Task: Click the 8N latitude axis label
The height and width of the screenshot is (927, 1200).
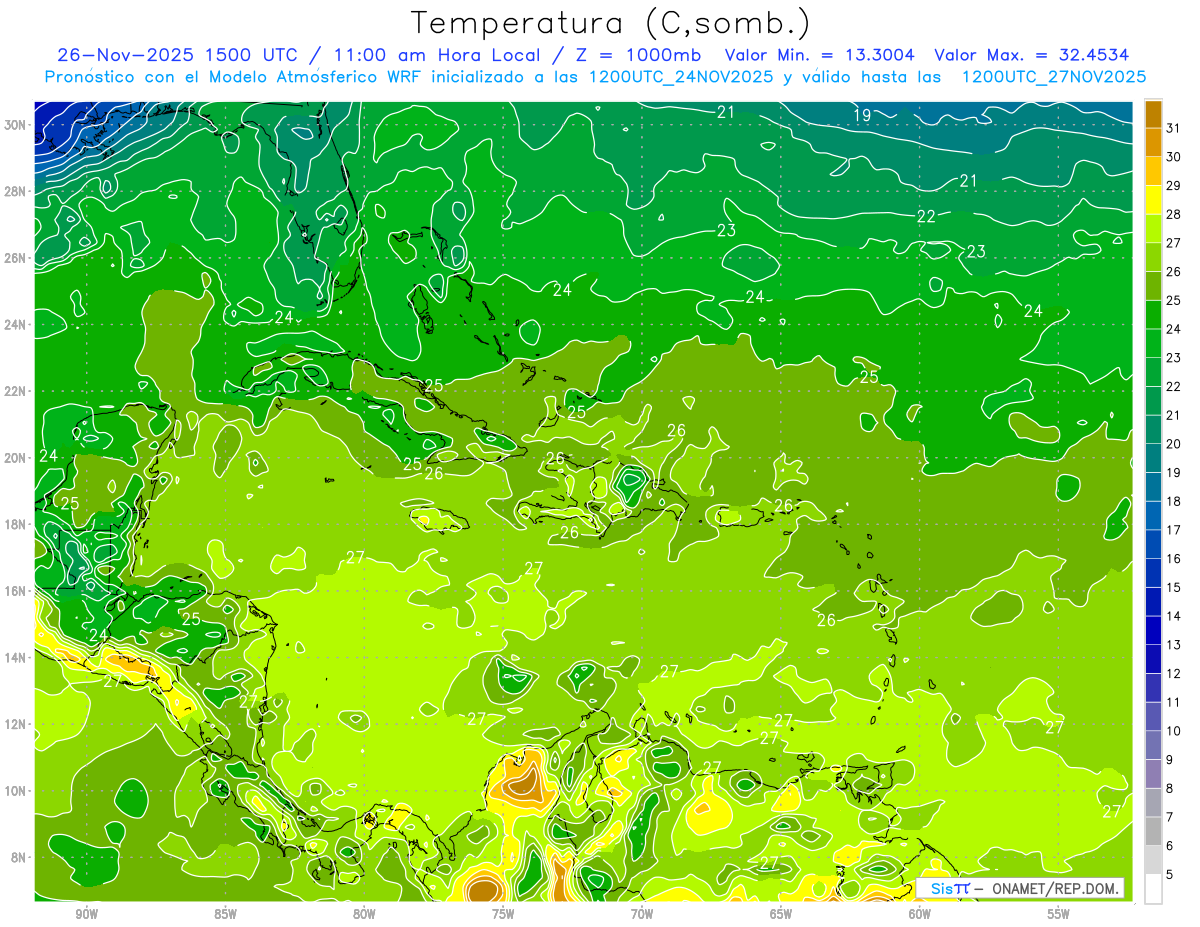Action: click(20, 857)
